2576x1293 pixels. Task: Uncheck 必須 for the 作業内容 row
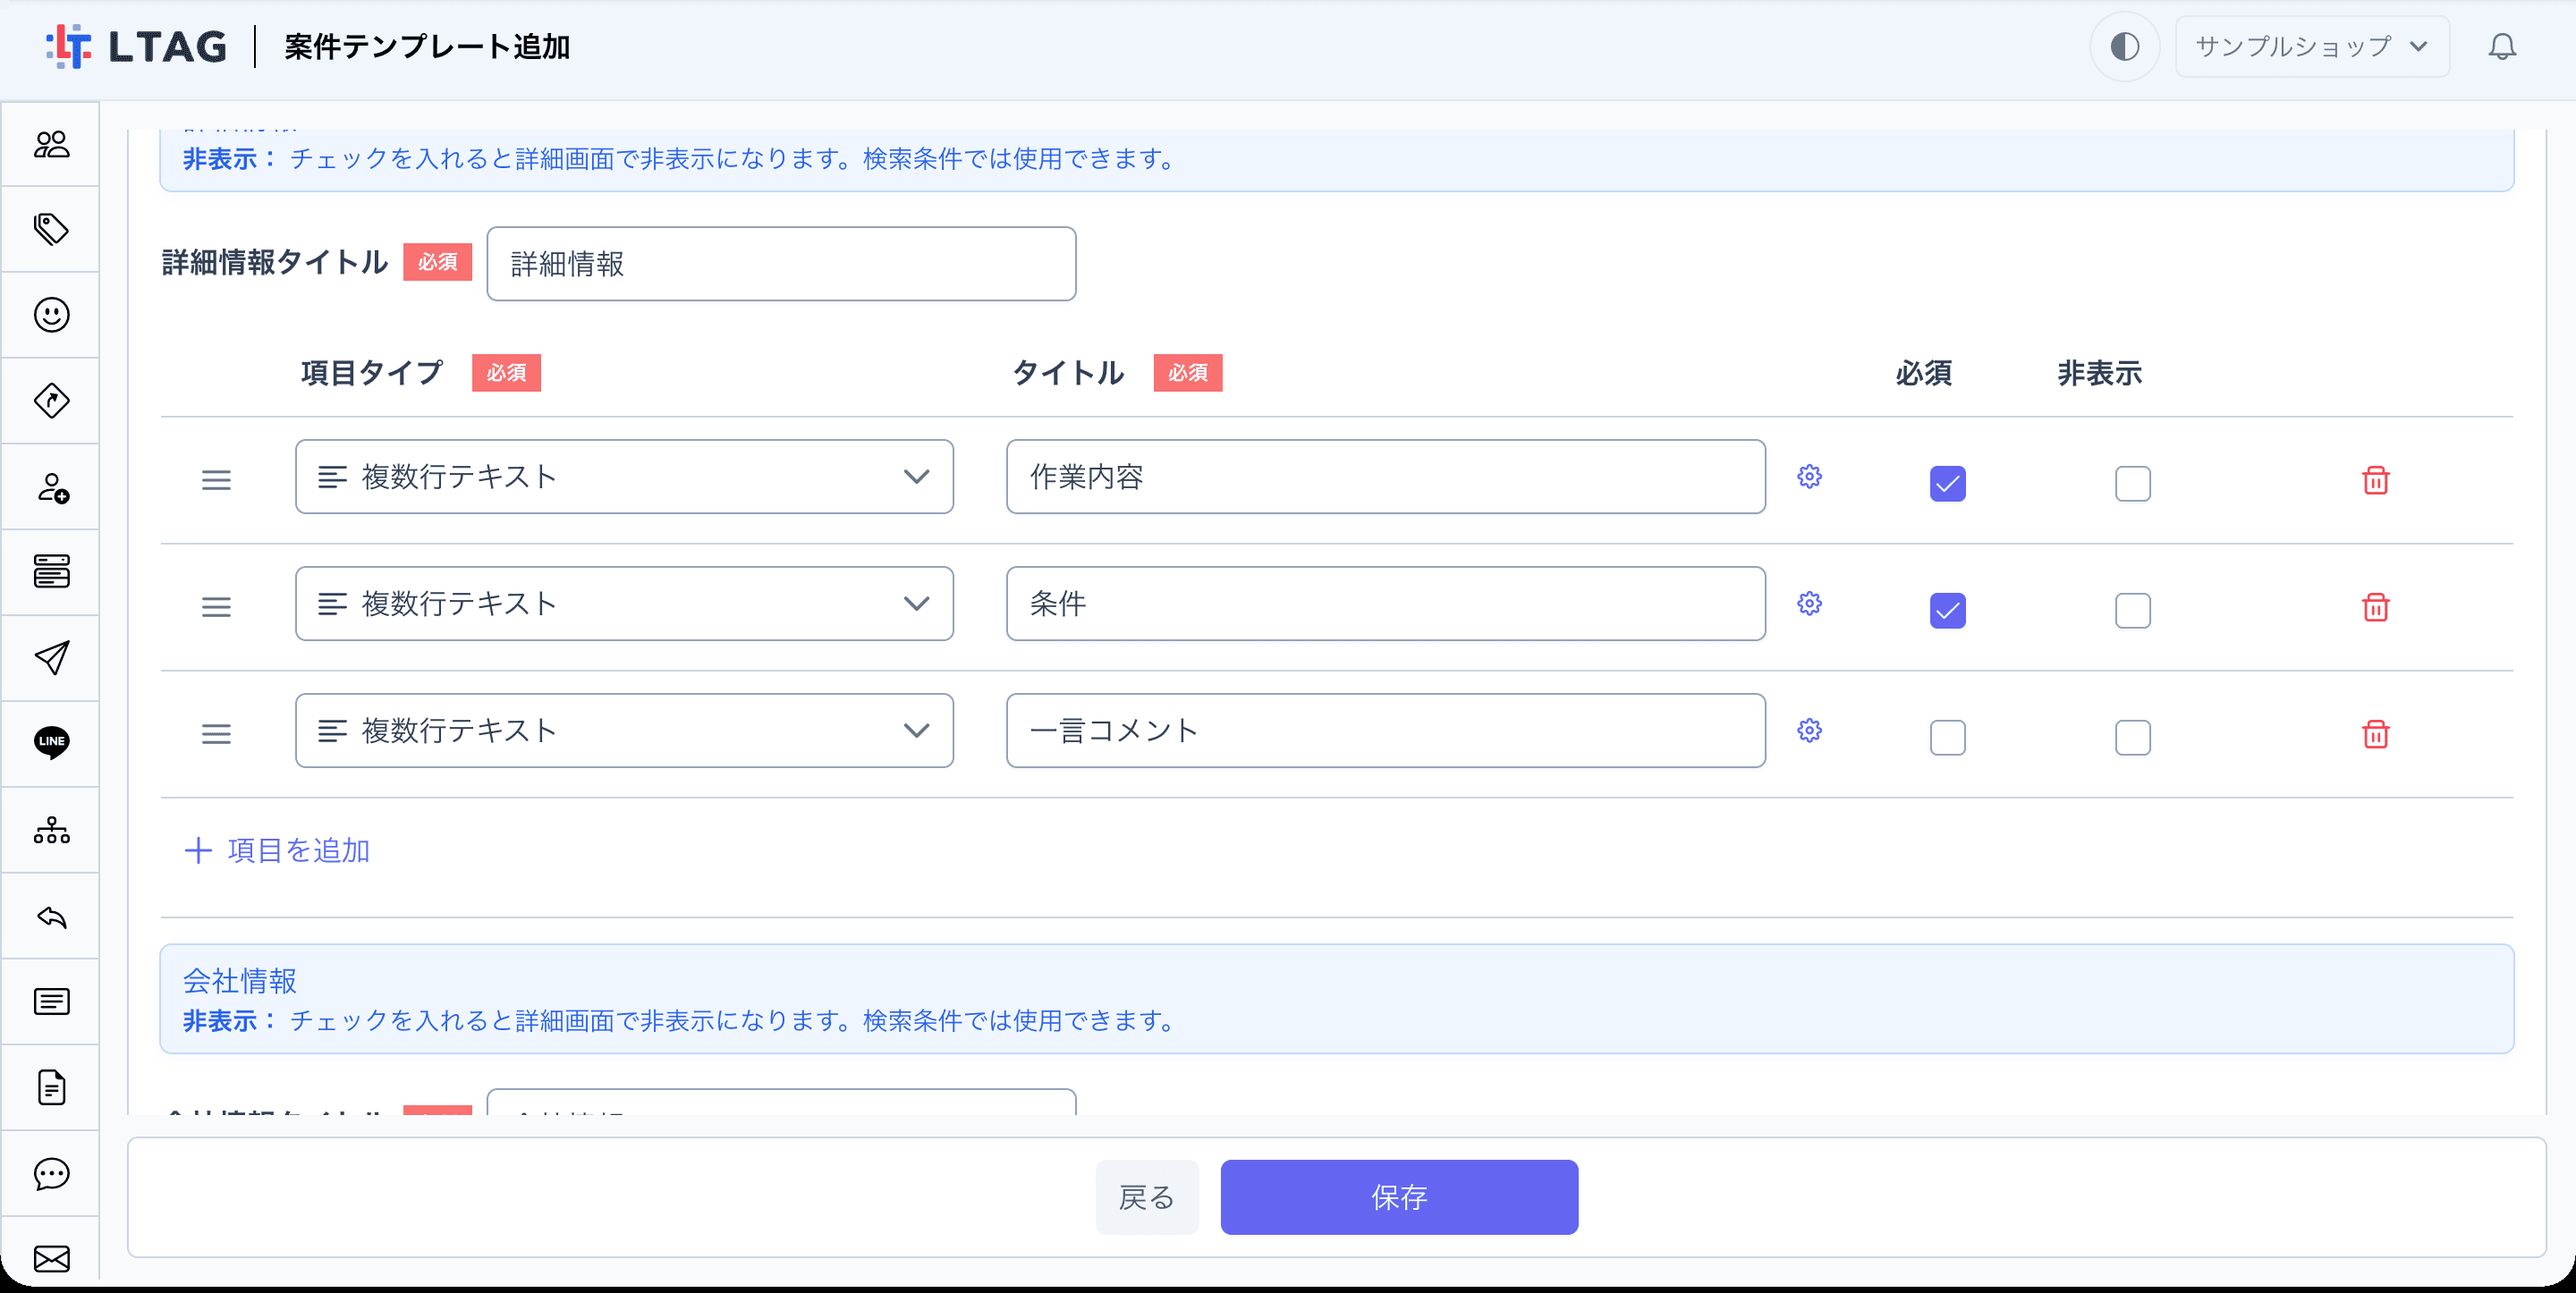1947,484
